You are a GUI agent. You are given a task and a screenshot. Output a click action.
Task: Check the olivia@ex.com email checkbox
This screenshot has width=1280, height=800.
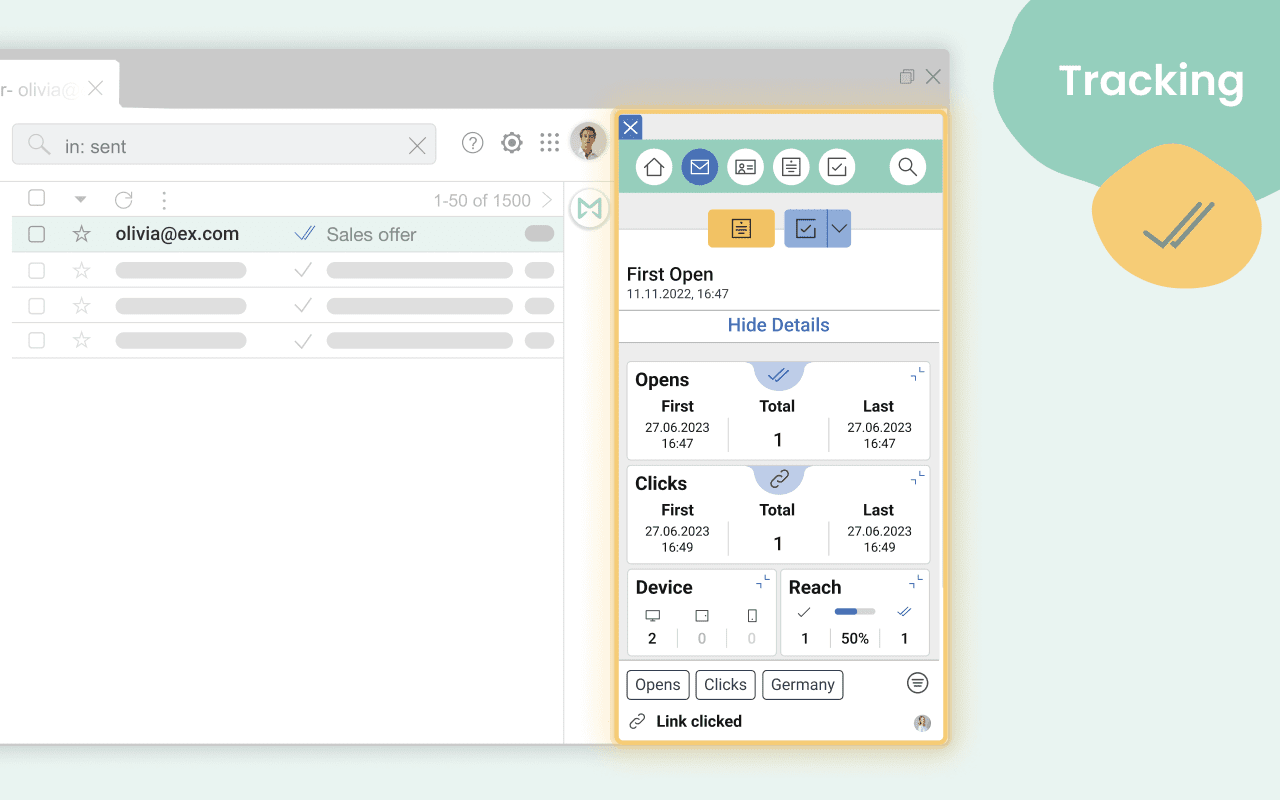click(37, 234)
